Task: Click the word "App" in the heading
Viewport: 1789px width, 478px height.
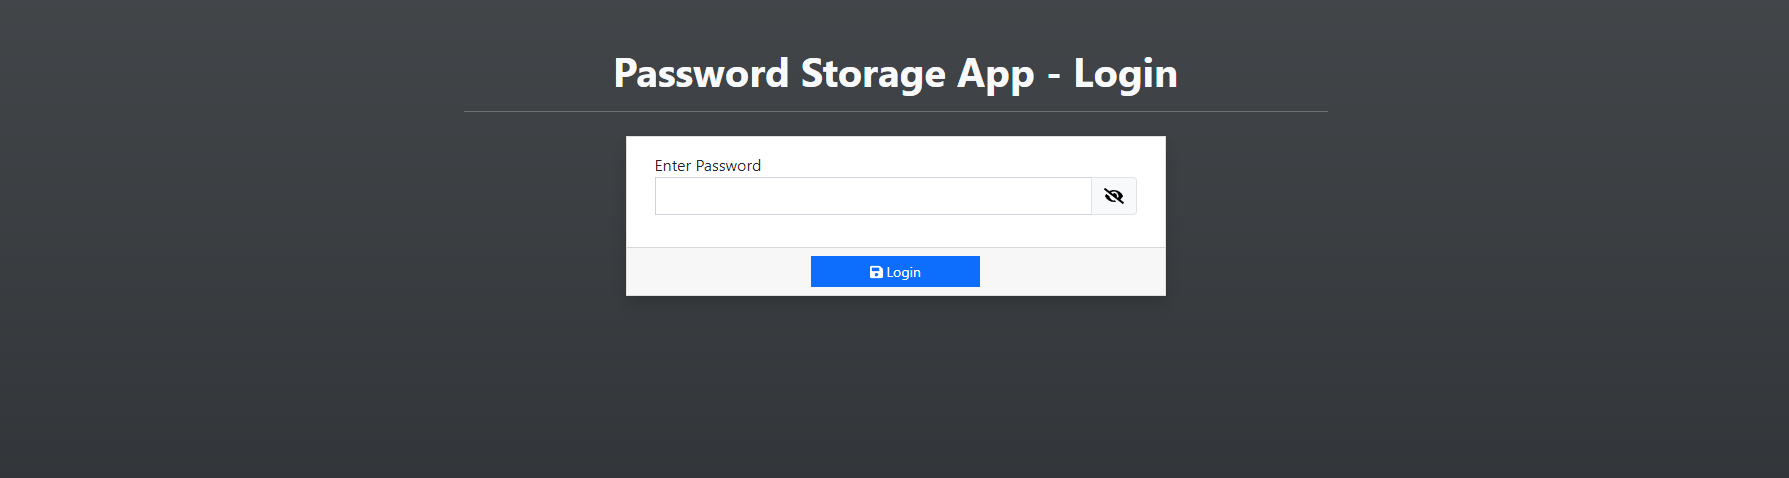Action: coord(995,74)
